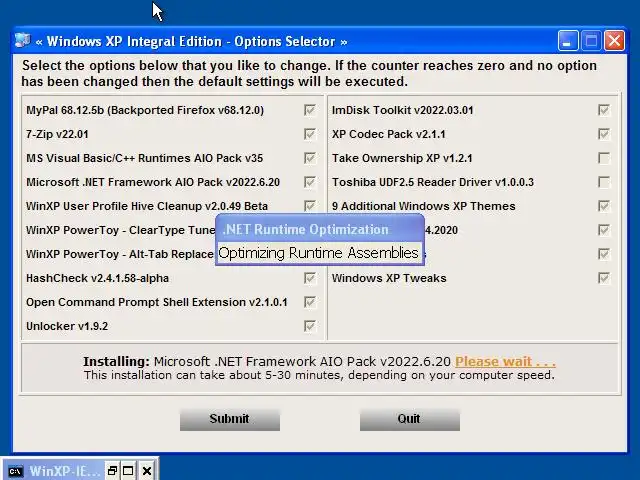This screenshot has height=480, width=640.
Task: Toggle checkbox in the row ending 4.2020
Action: 604,230
